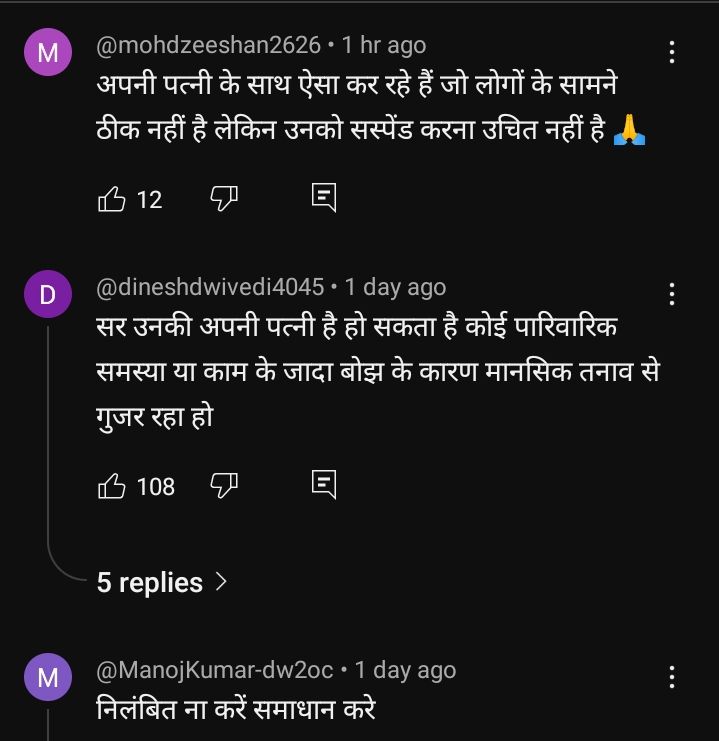Reply to @mohdzeeshan2626's comment
This screenshot has width=719, height=741.
pyautogui.click(x=323, y=197)
